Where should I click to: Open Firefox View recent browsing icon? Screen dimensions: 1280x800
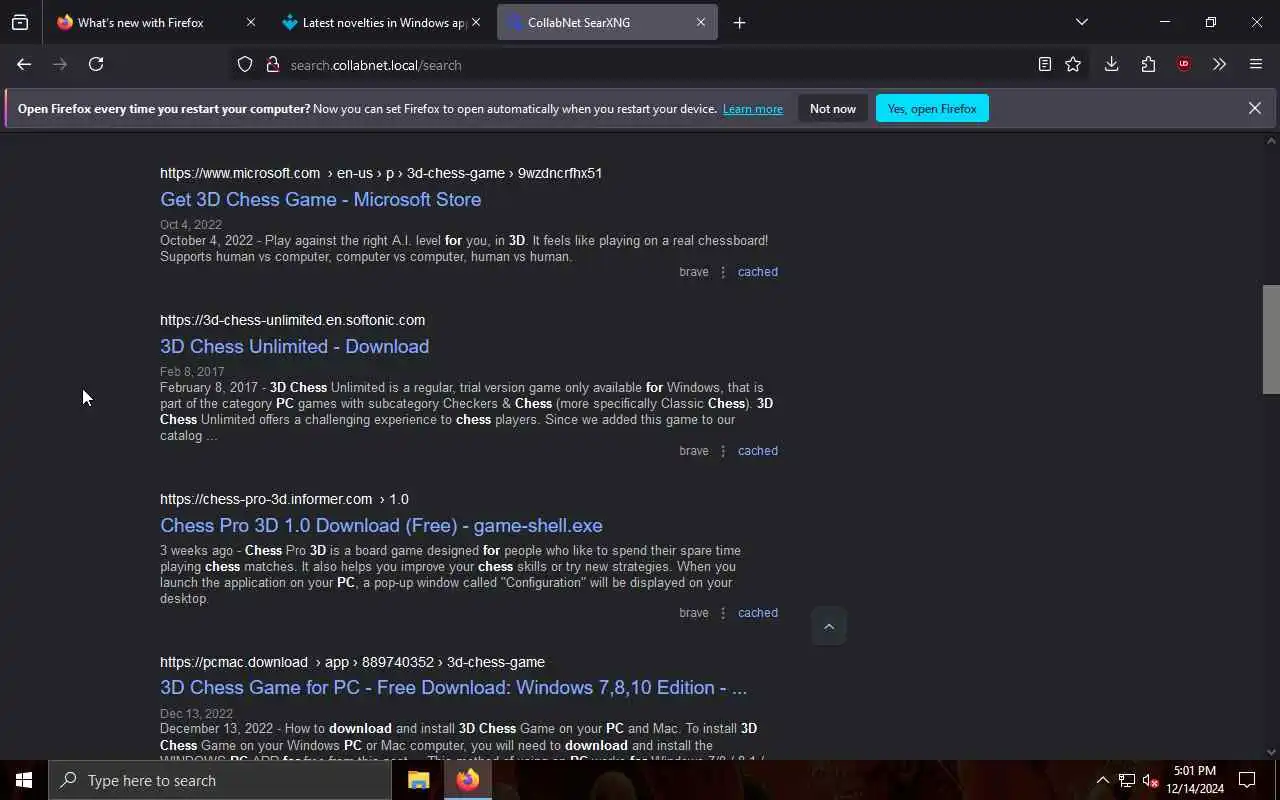pyautogui.click(x=20, y=22)
